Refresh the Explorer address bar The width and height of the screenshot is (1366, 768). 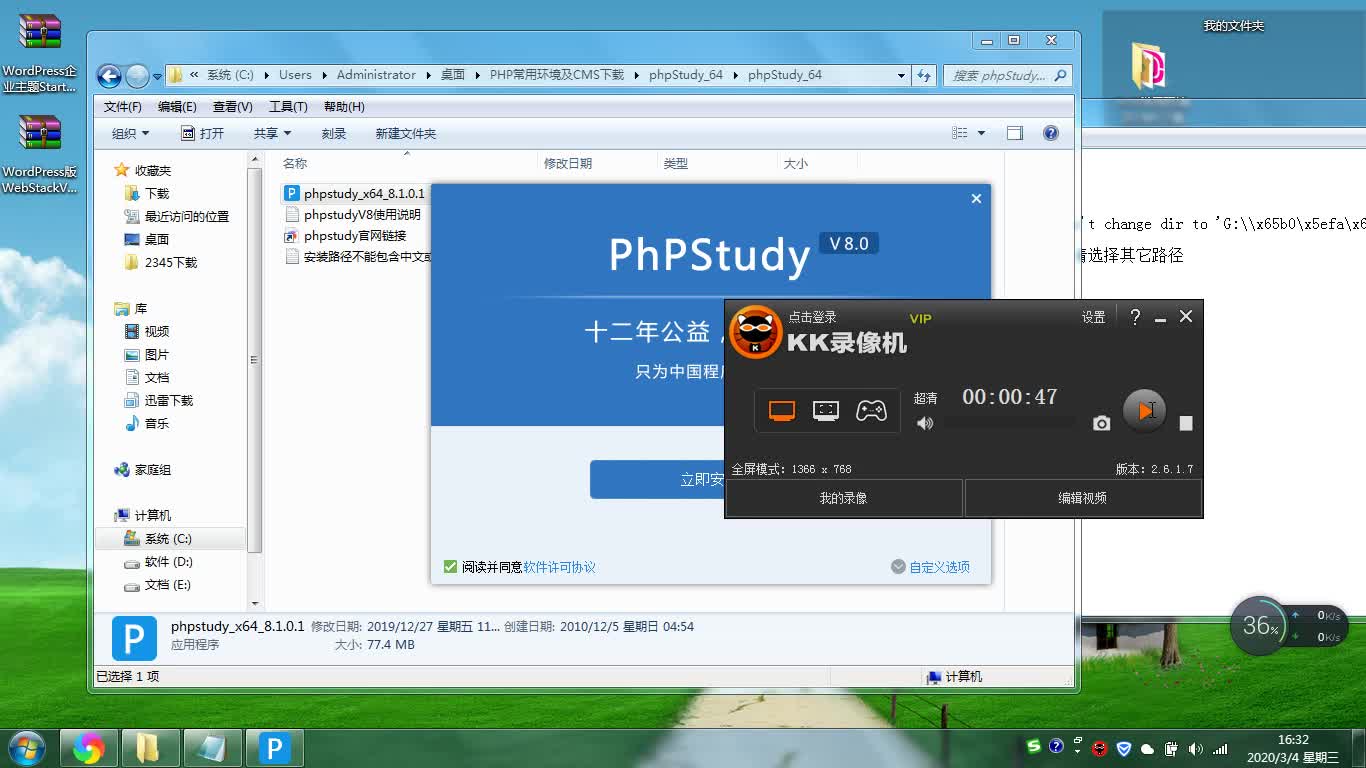(x=924, y=75)
